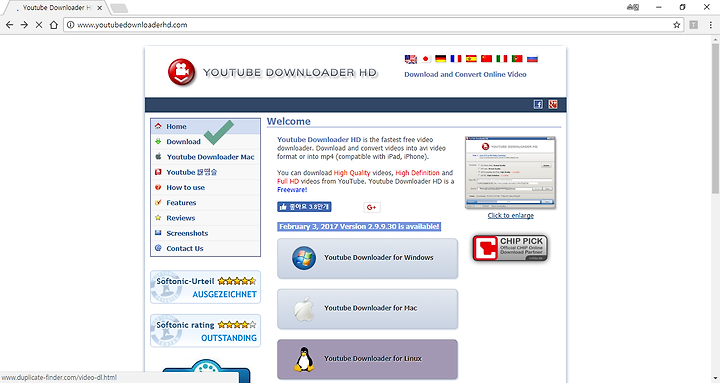Switch language with the UK flag
Image resolution: width=720 pixels, height=383 pixels.
pyautogui.click(x=411, y=59)
